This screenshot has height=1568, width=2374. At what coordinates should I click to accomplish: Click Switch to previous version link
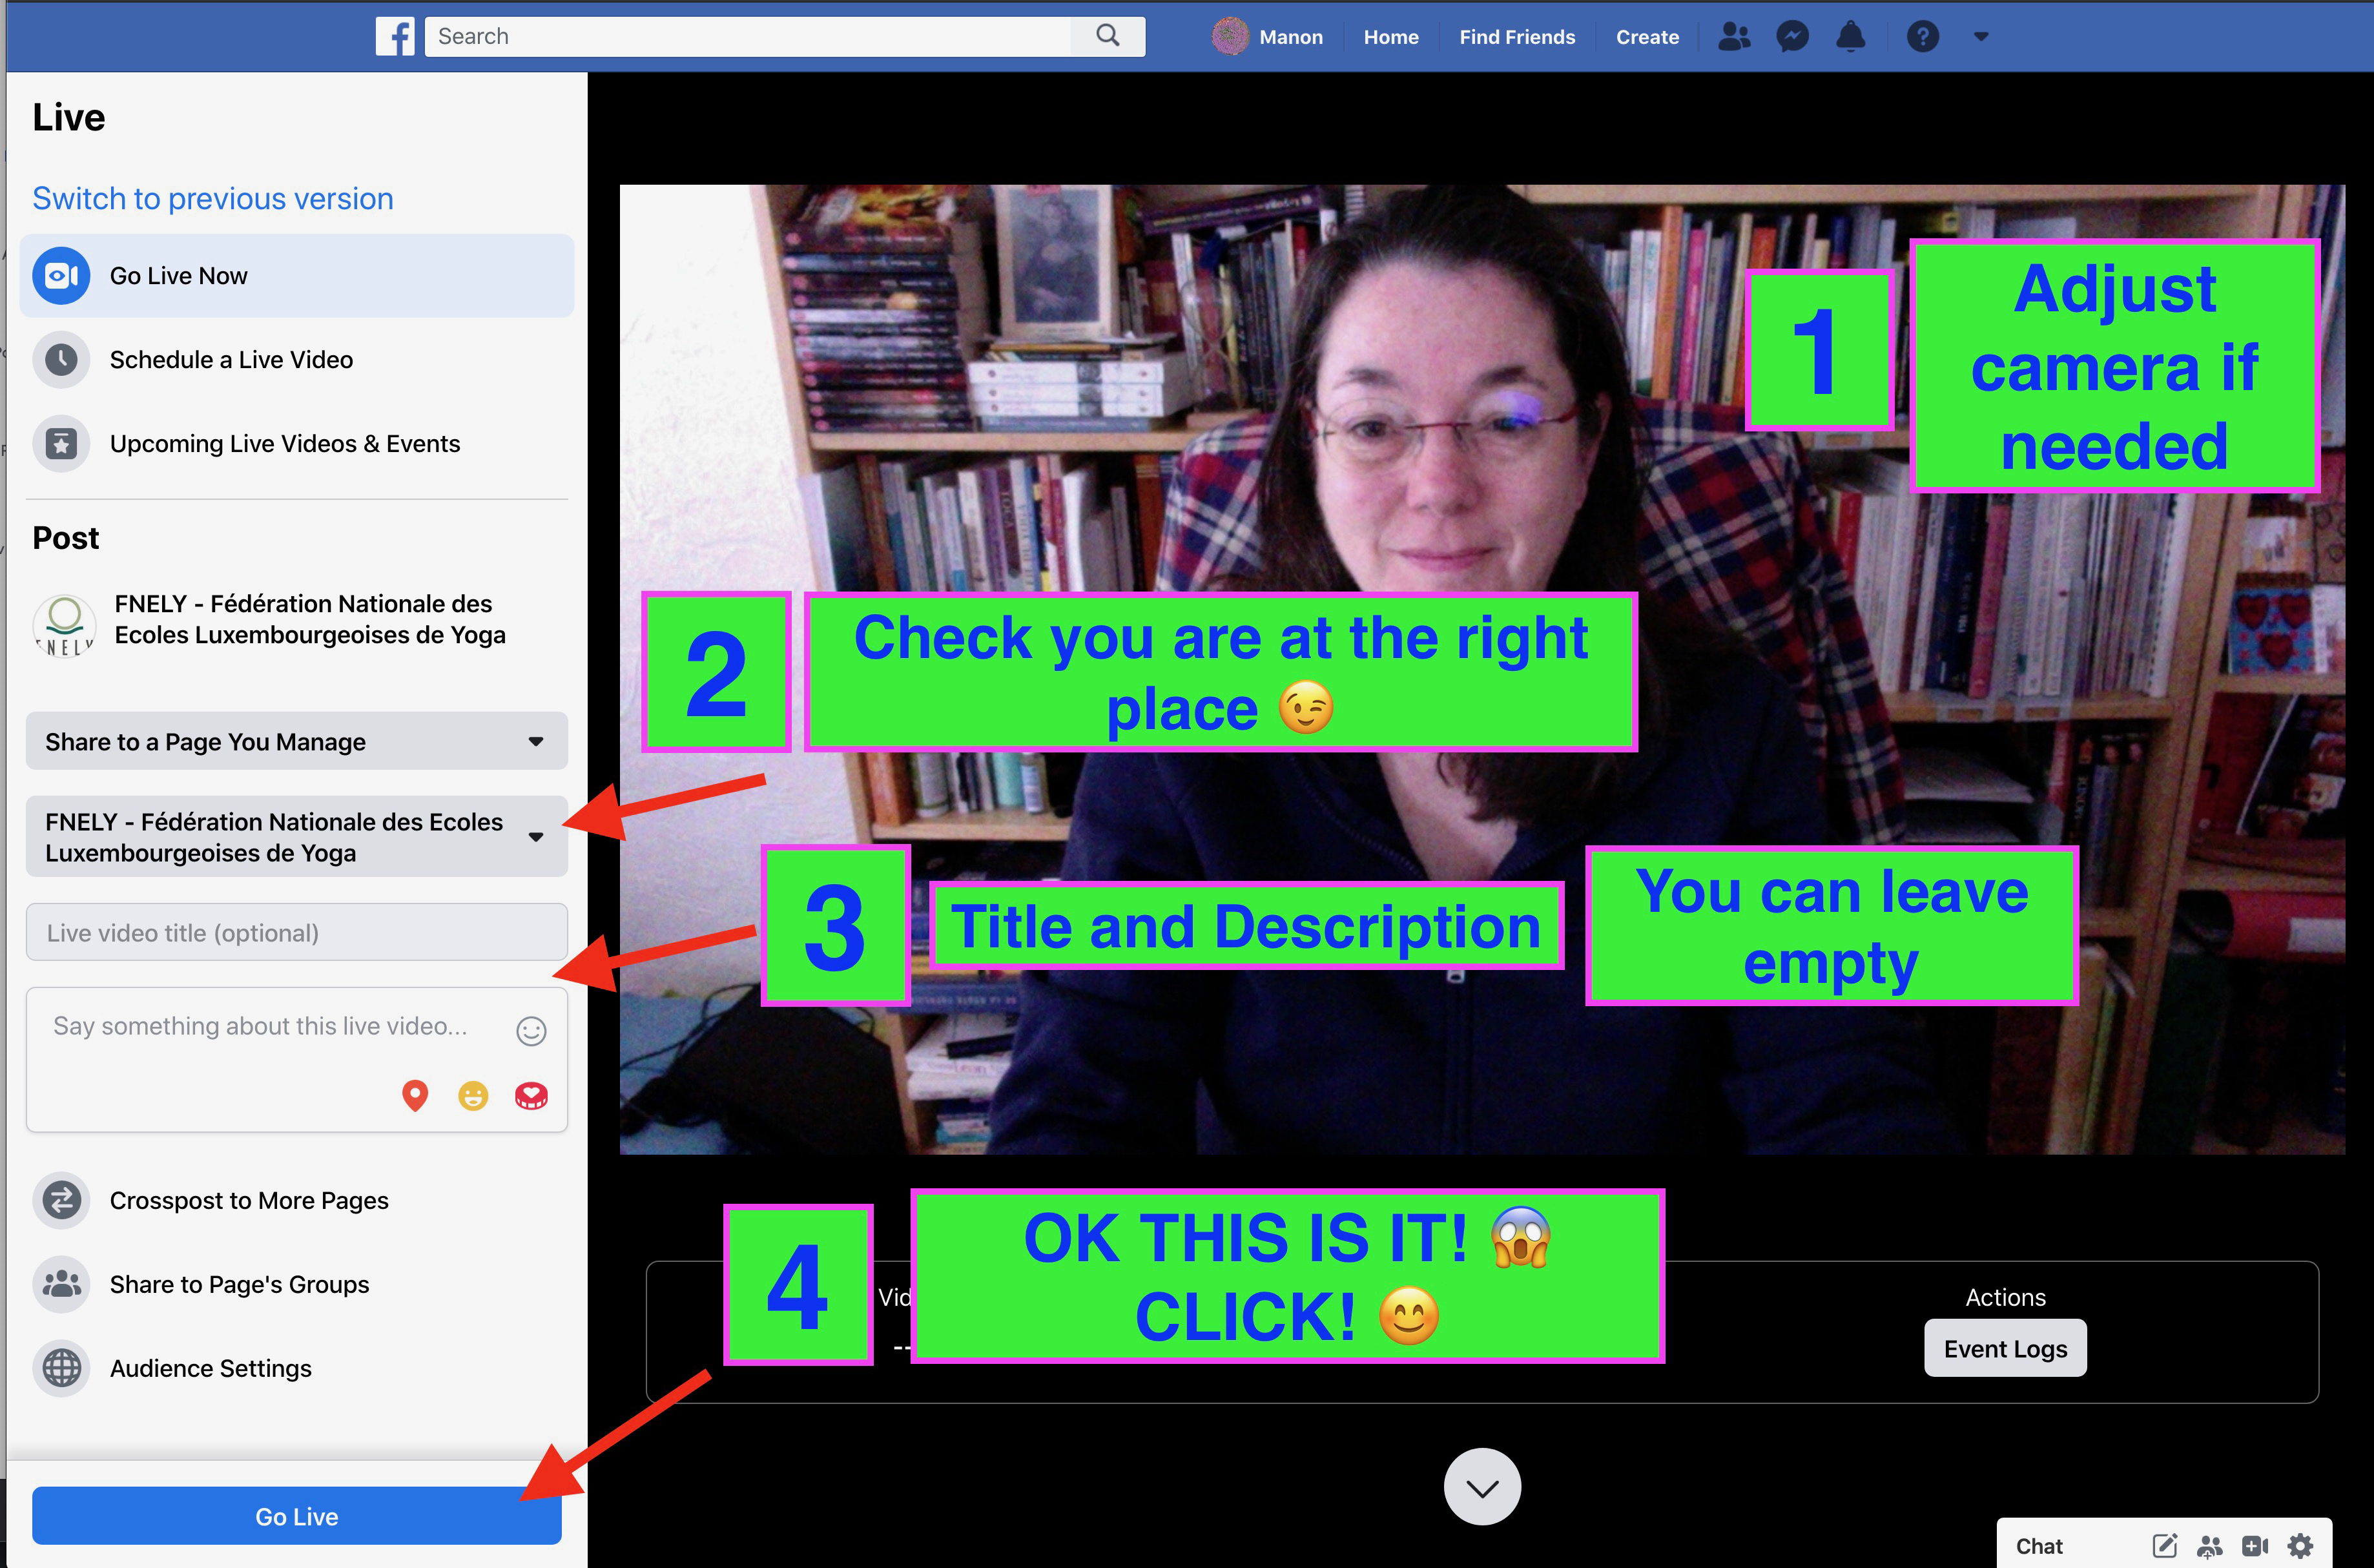coord(213,198)
